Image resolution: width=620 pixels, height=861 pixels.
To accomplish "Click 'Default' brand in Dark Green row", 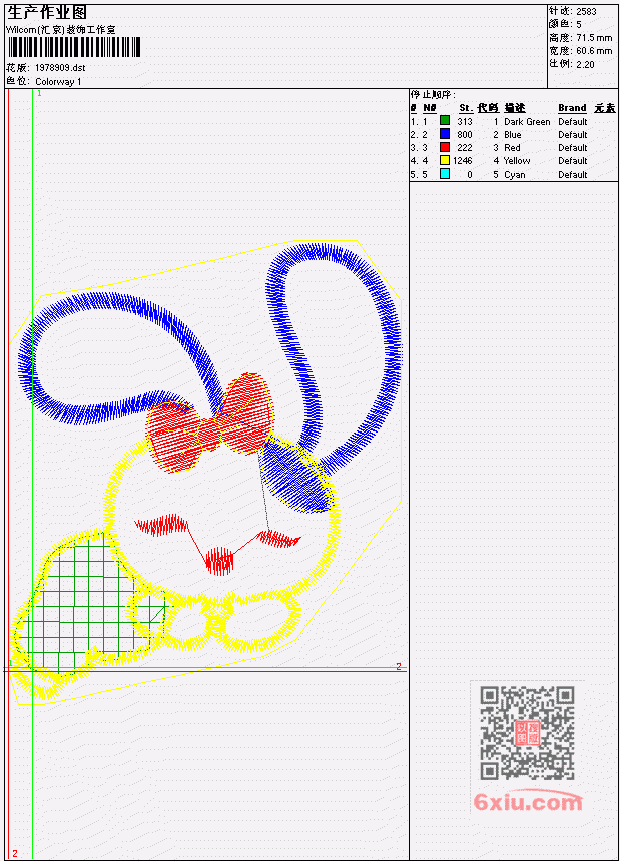I will tap(572, 121).
